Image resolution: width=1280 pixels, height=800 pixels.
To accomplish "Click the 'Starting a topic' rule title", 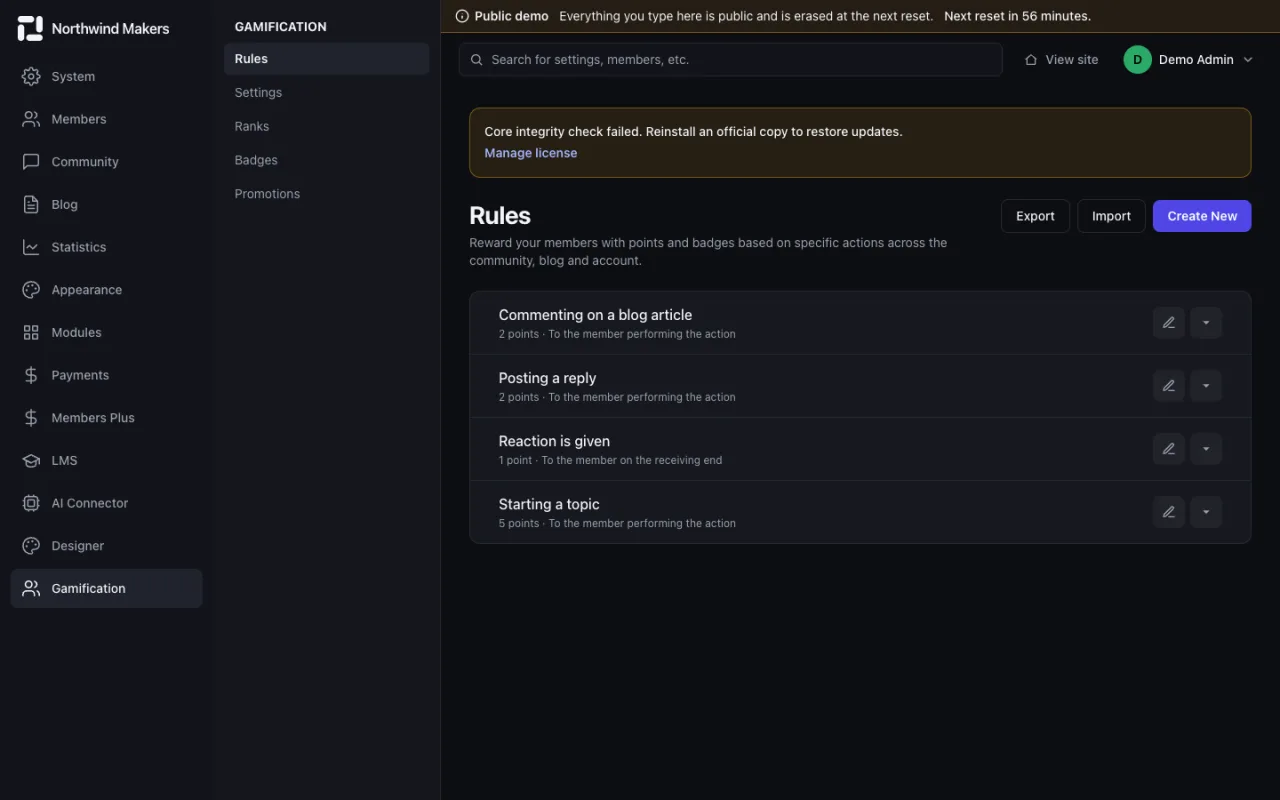I will pos(549,504).
